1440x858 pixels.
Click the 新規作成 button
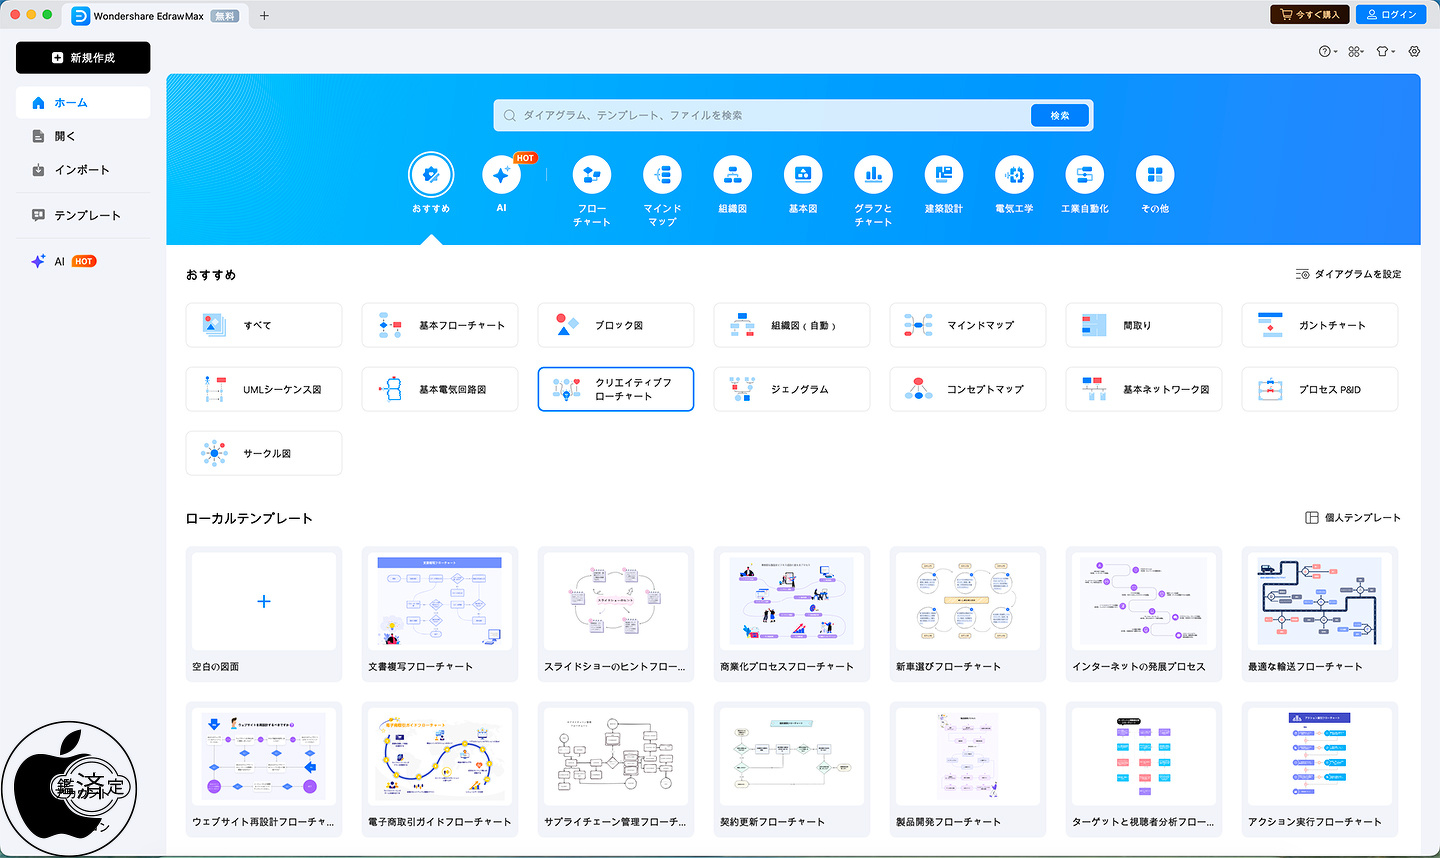click(83, 58)
